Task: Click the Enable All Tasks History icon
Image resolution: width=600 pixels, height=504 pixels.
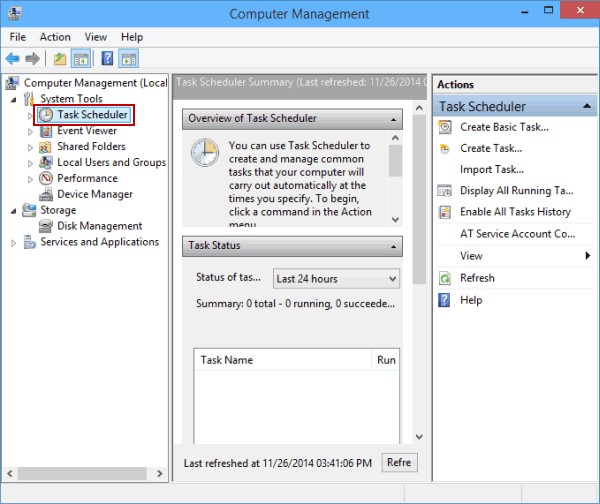Action: 445,212
